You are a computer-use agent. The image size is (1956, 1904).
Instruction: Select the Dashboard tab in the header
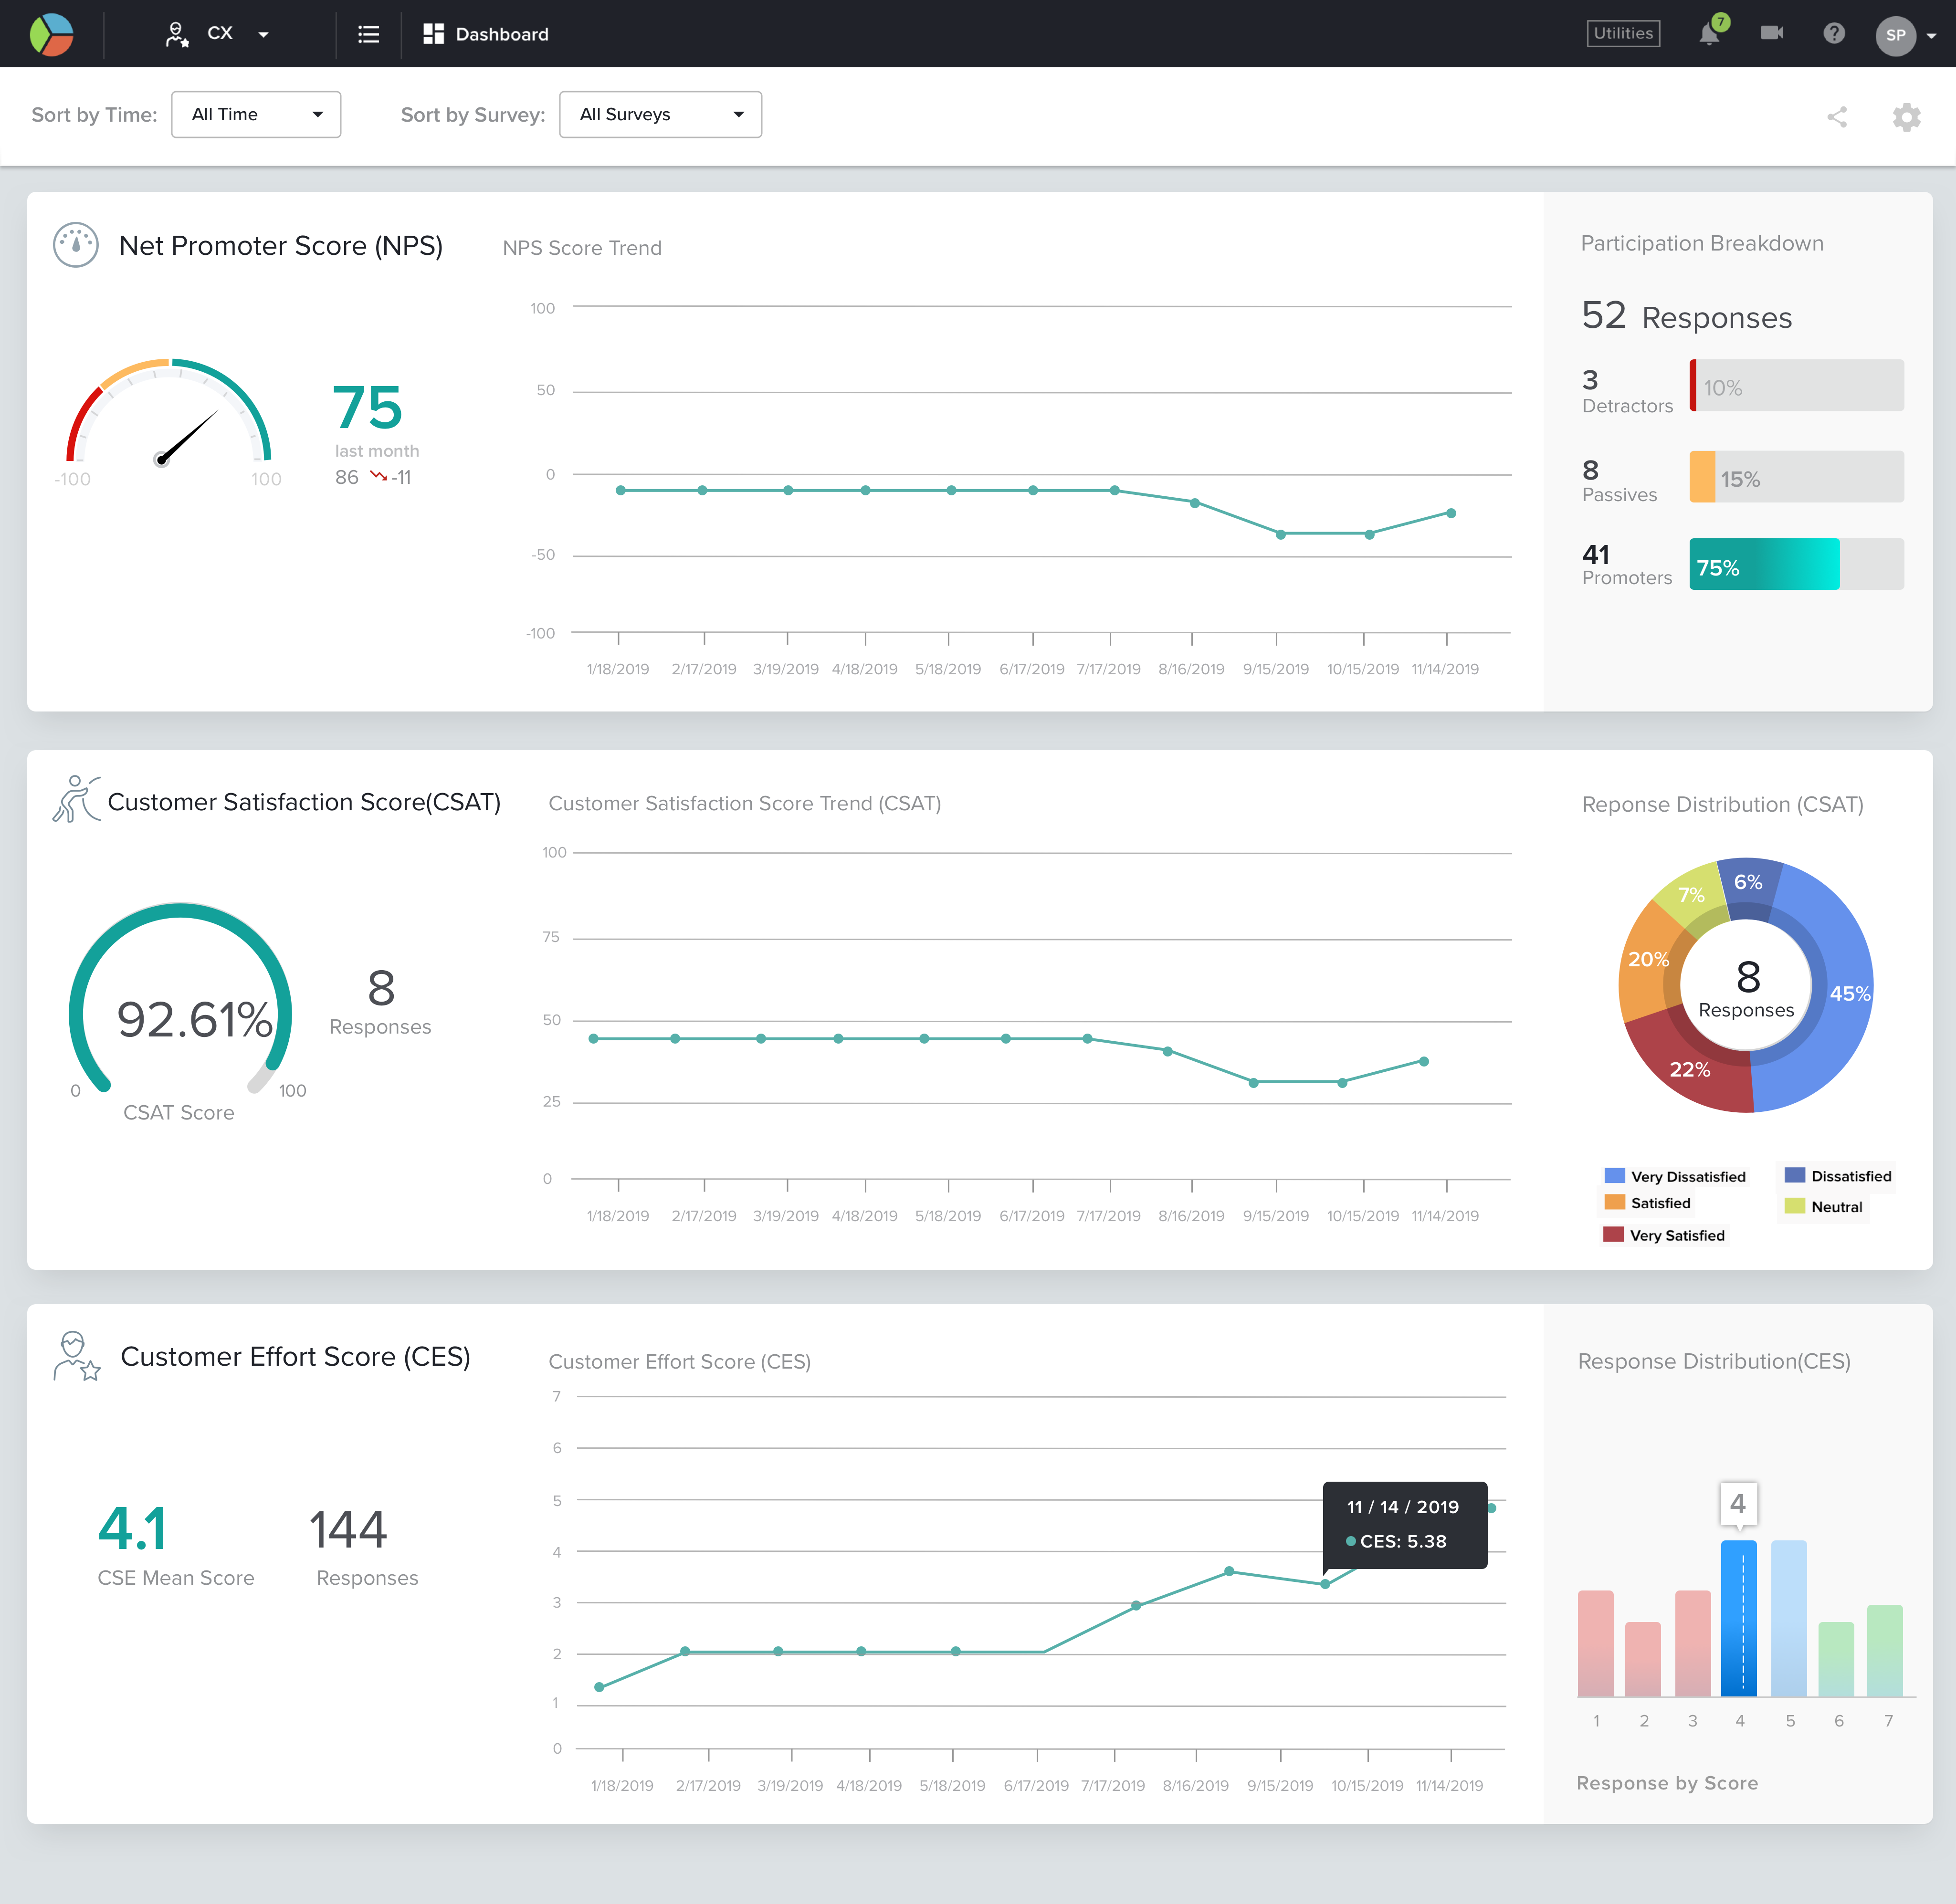point(486,33)
